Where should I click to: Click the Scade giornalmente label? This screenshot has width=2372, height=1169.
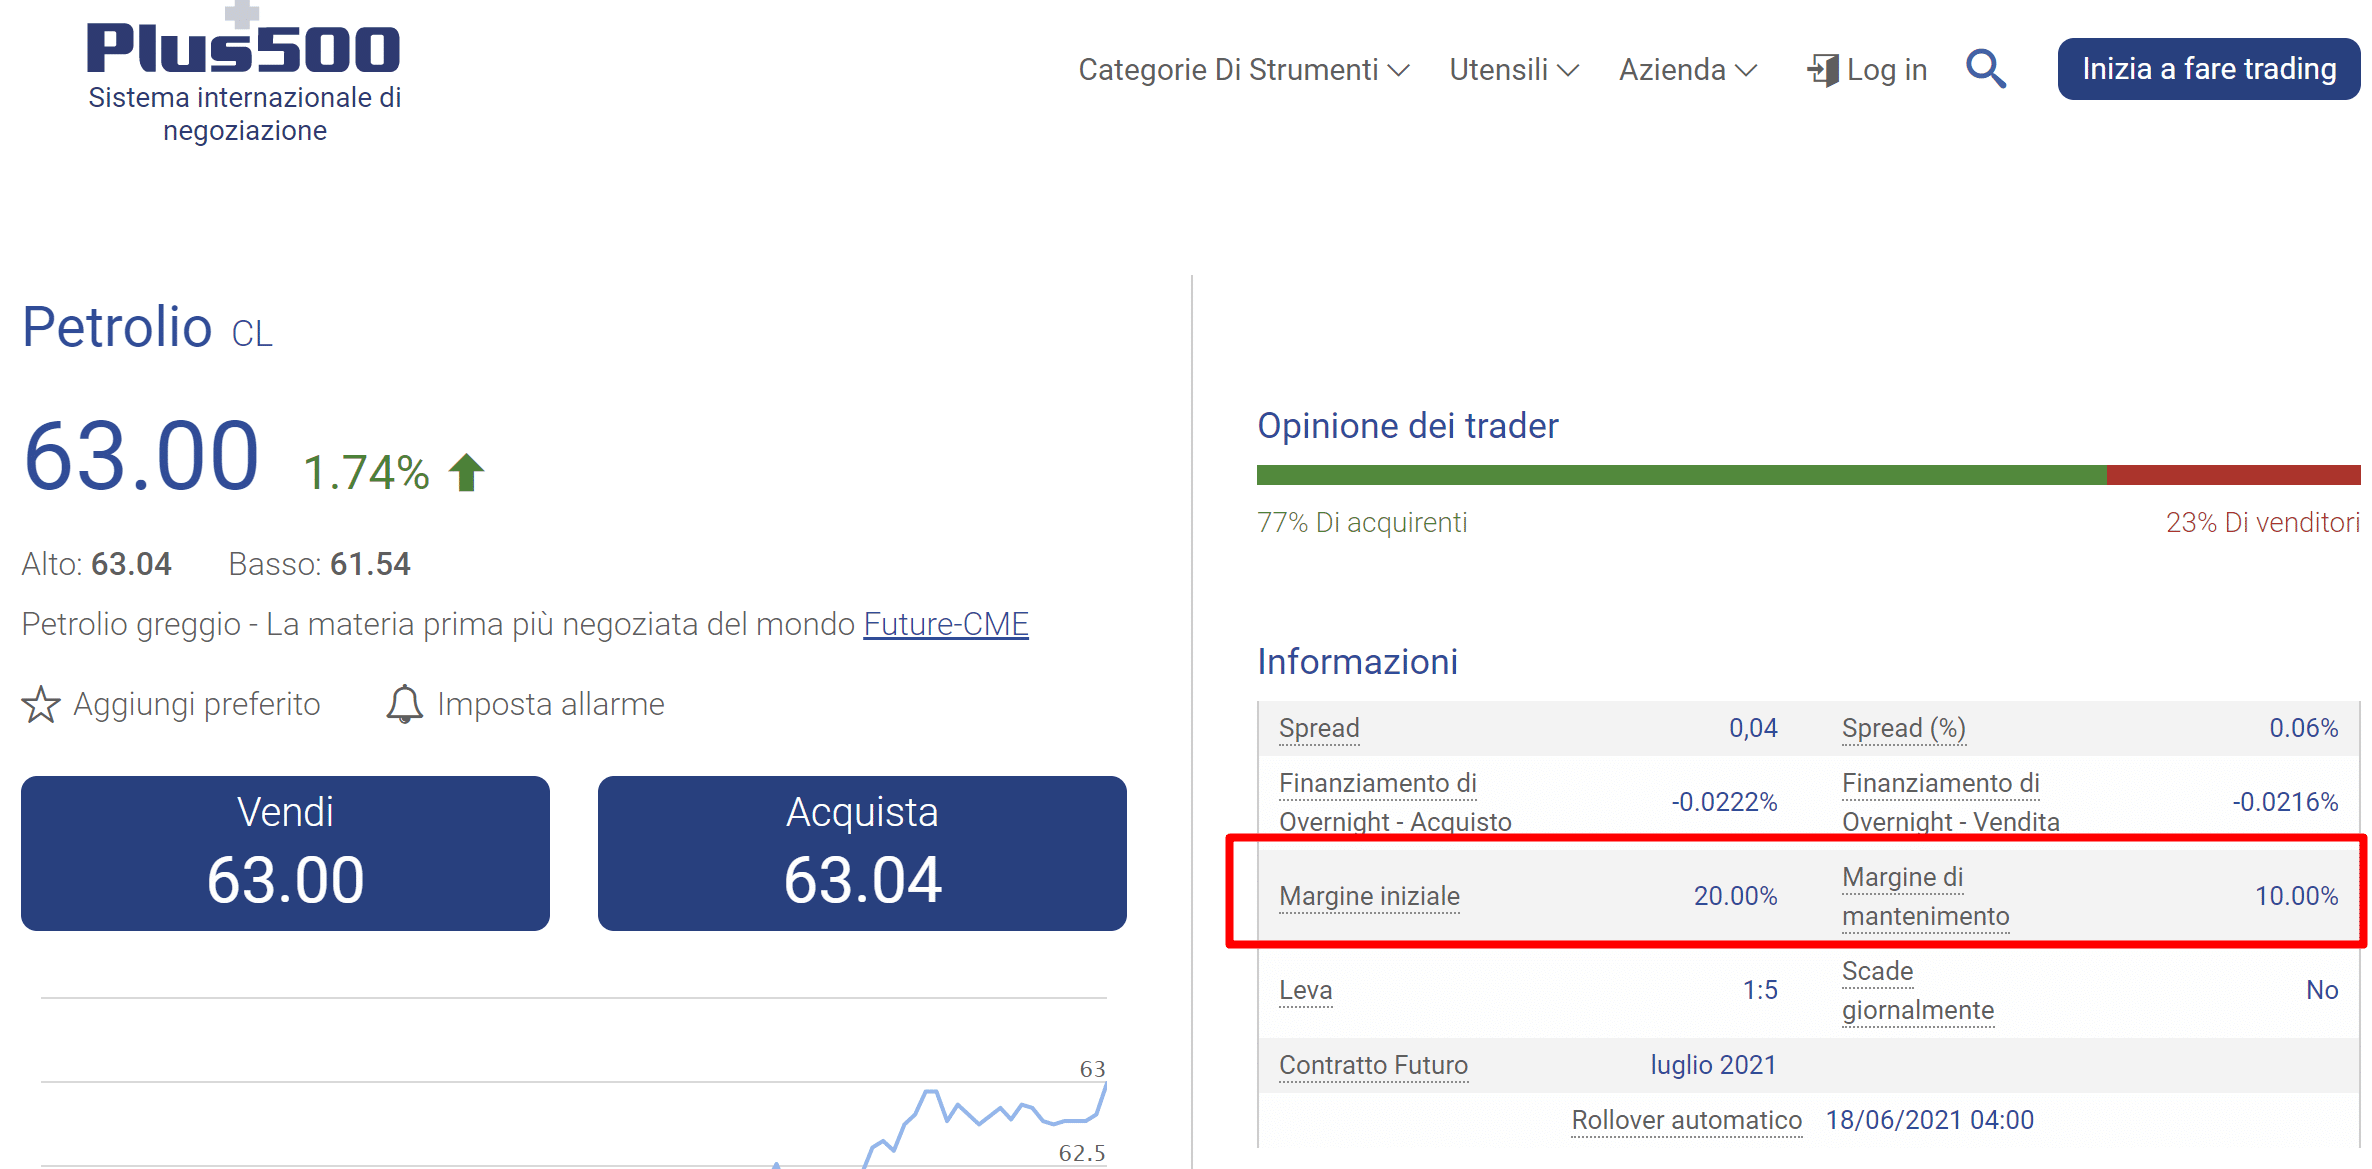1917,990
